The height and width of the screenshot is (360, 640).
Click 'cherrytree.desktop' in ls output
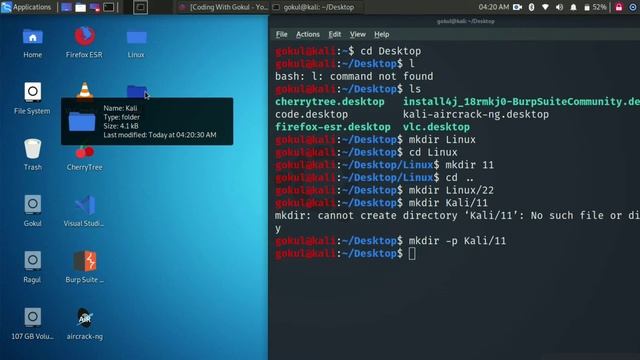(x=330, y=102)
